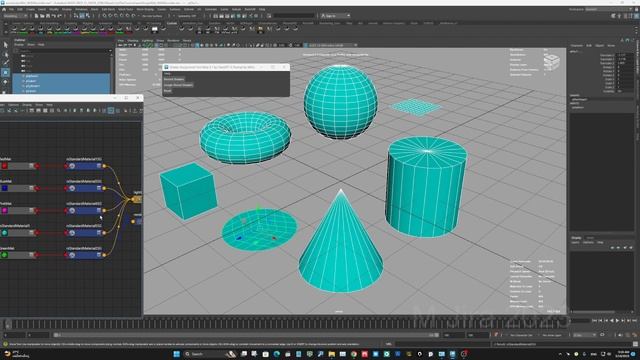Open File Explorer from the taskbar
Screen dimensions: 640x360
[331, 354]
